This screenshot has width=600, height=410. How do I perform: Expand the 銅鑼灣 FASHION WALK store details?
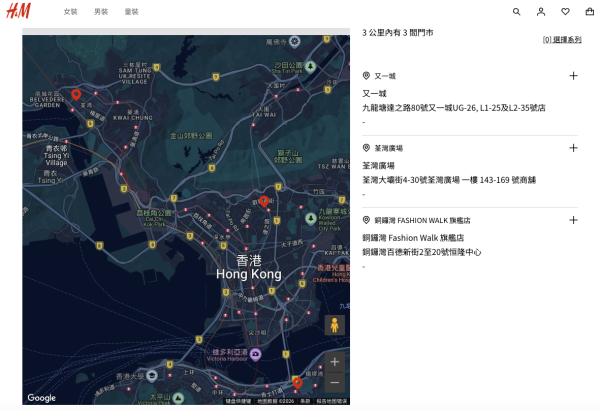[x=573, y=220]
